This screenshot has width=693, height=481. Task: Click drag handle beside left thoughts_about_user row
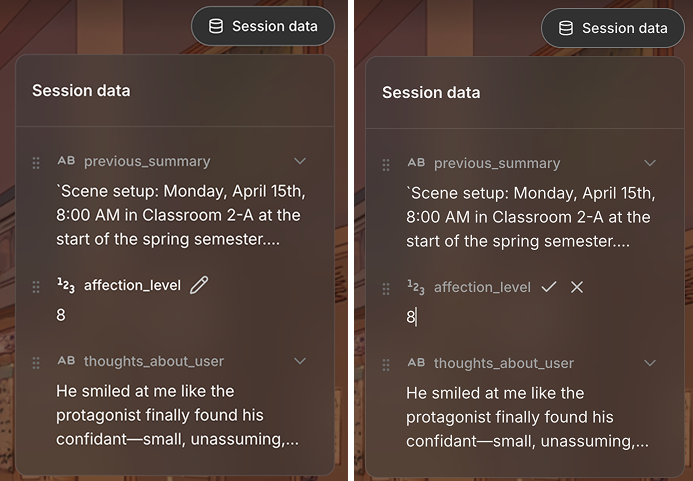[36, 362]
